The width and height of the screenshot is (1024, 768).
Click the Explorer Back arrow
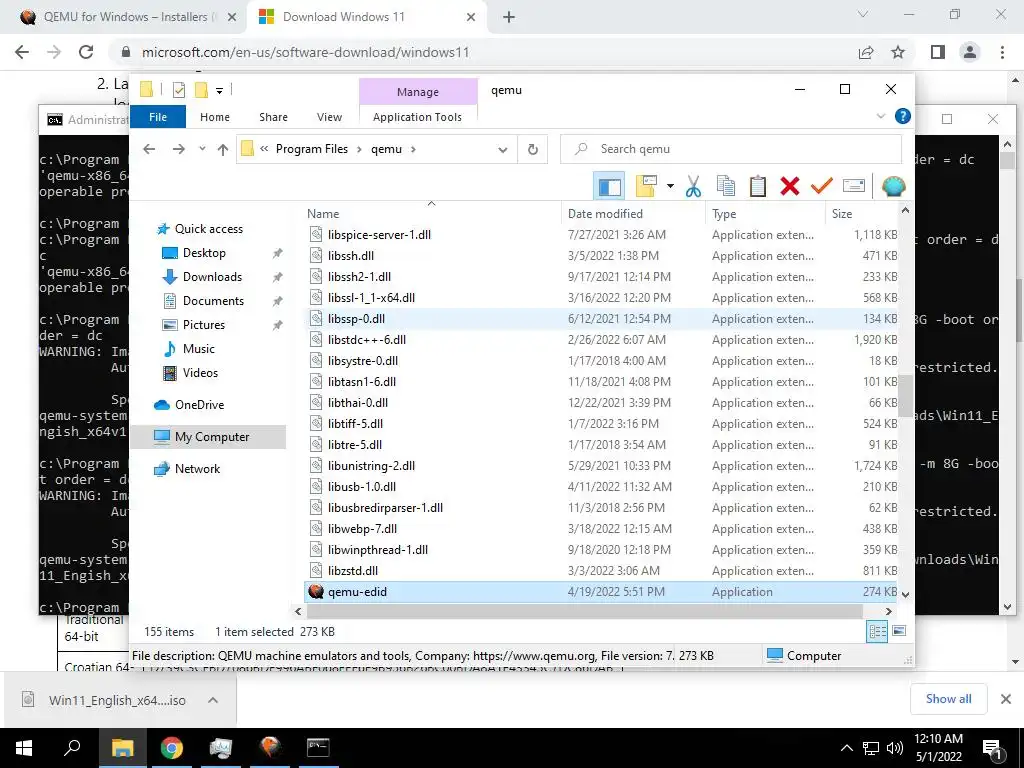coord(149,149)
